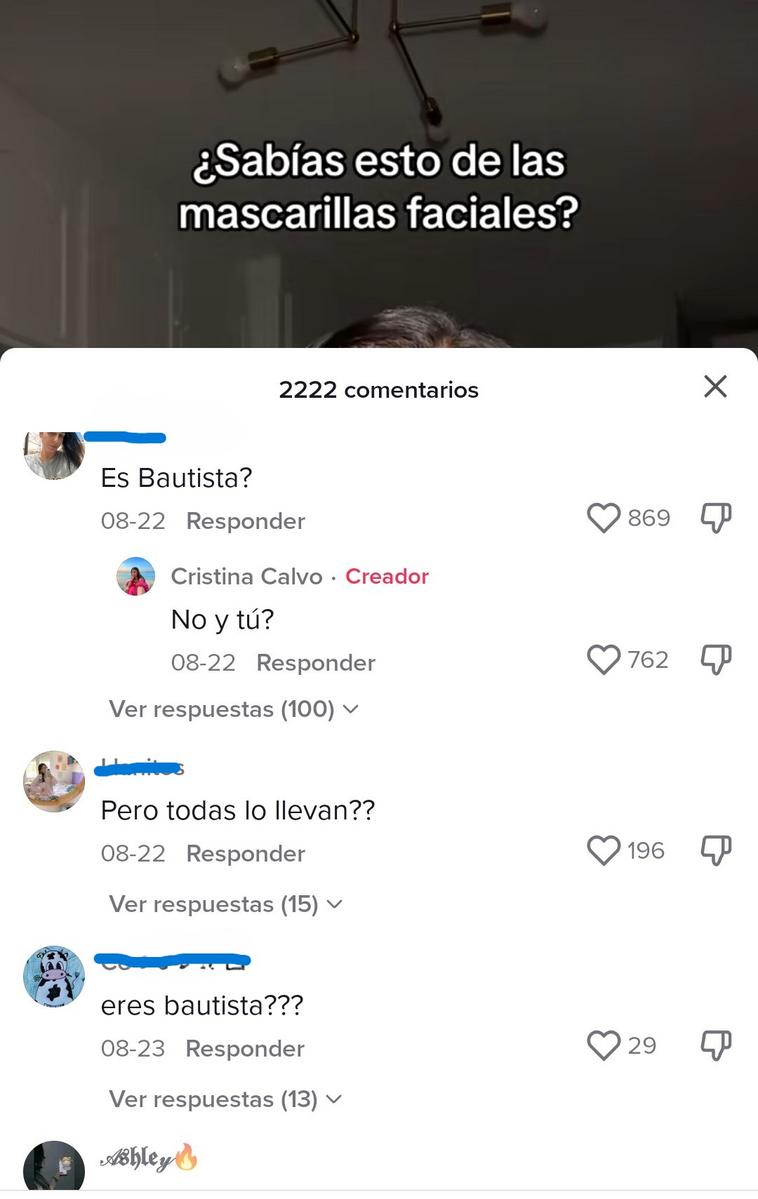Dislike Cristina Calvo's reply
This screenshot has width=758, height=1199.
pyautogui.click(x=716, y=660)
